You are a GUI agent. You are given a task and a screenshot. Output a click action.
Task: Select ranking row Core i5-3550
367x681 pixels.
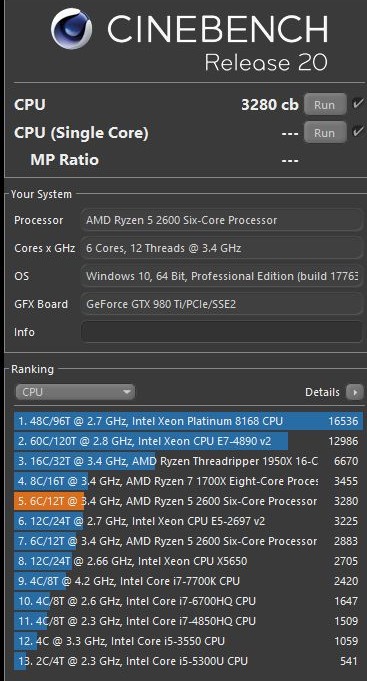[x=188, y=641]
